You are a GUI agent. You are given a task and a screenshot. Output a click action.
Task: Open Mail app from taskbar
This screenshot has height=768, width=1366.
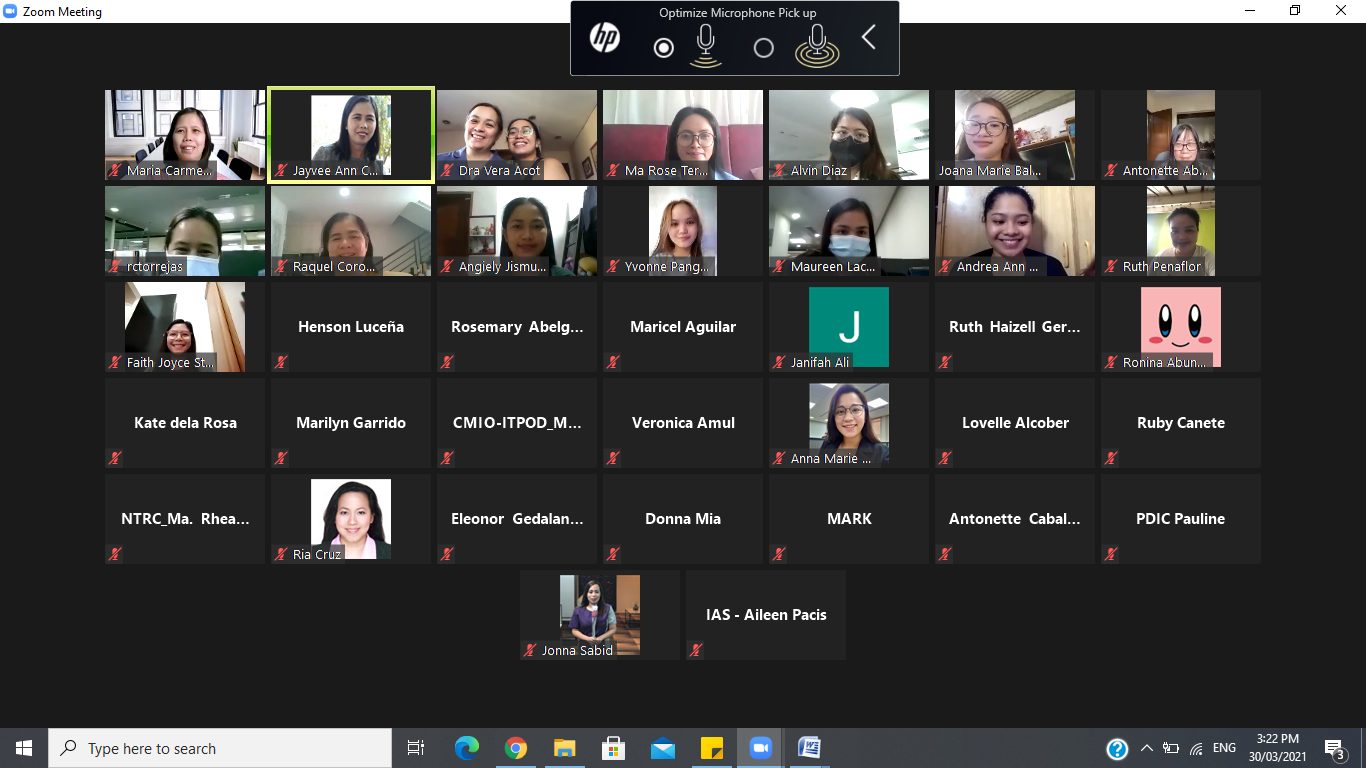662,748
